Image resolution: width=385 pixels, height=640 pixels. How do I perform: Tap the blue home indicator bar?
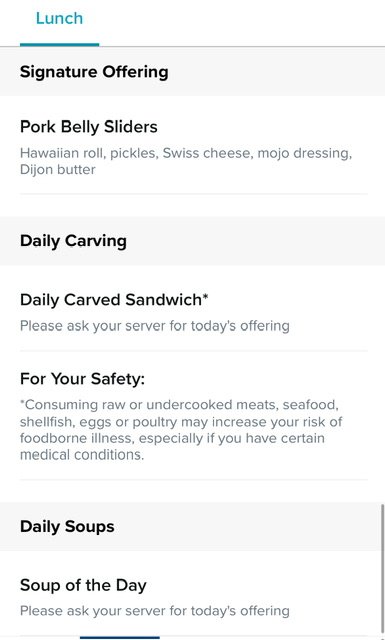[x=120, y=638]
